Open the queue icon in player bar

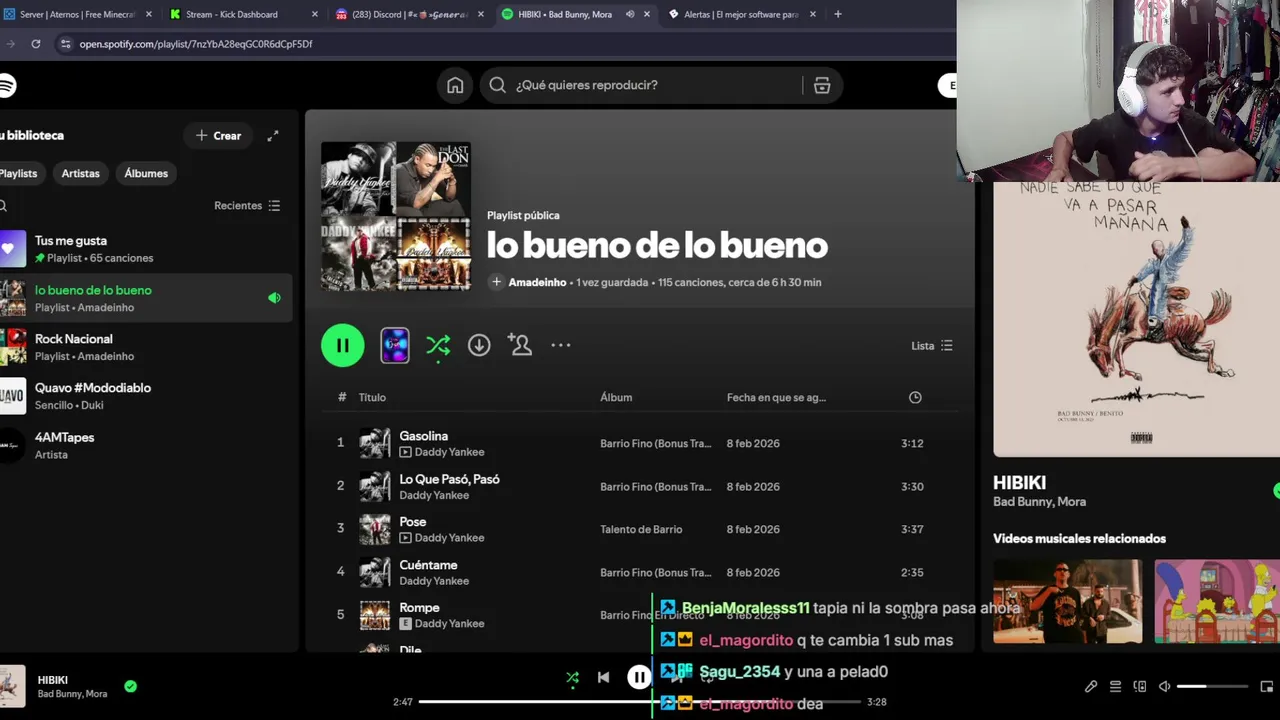(x=1115, y=686)
